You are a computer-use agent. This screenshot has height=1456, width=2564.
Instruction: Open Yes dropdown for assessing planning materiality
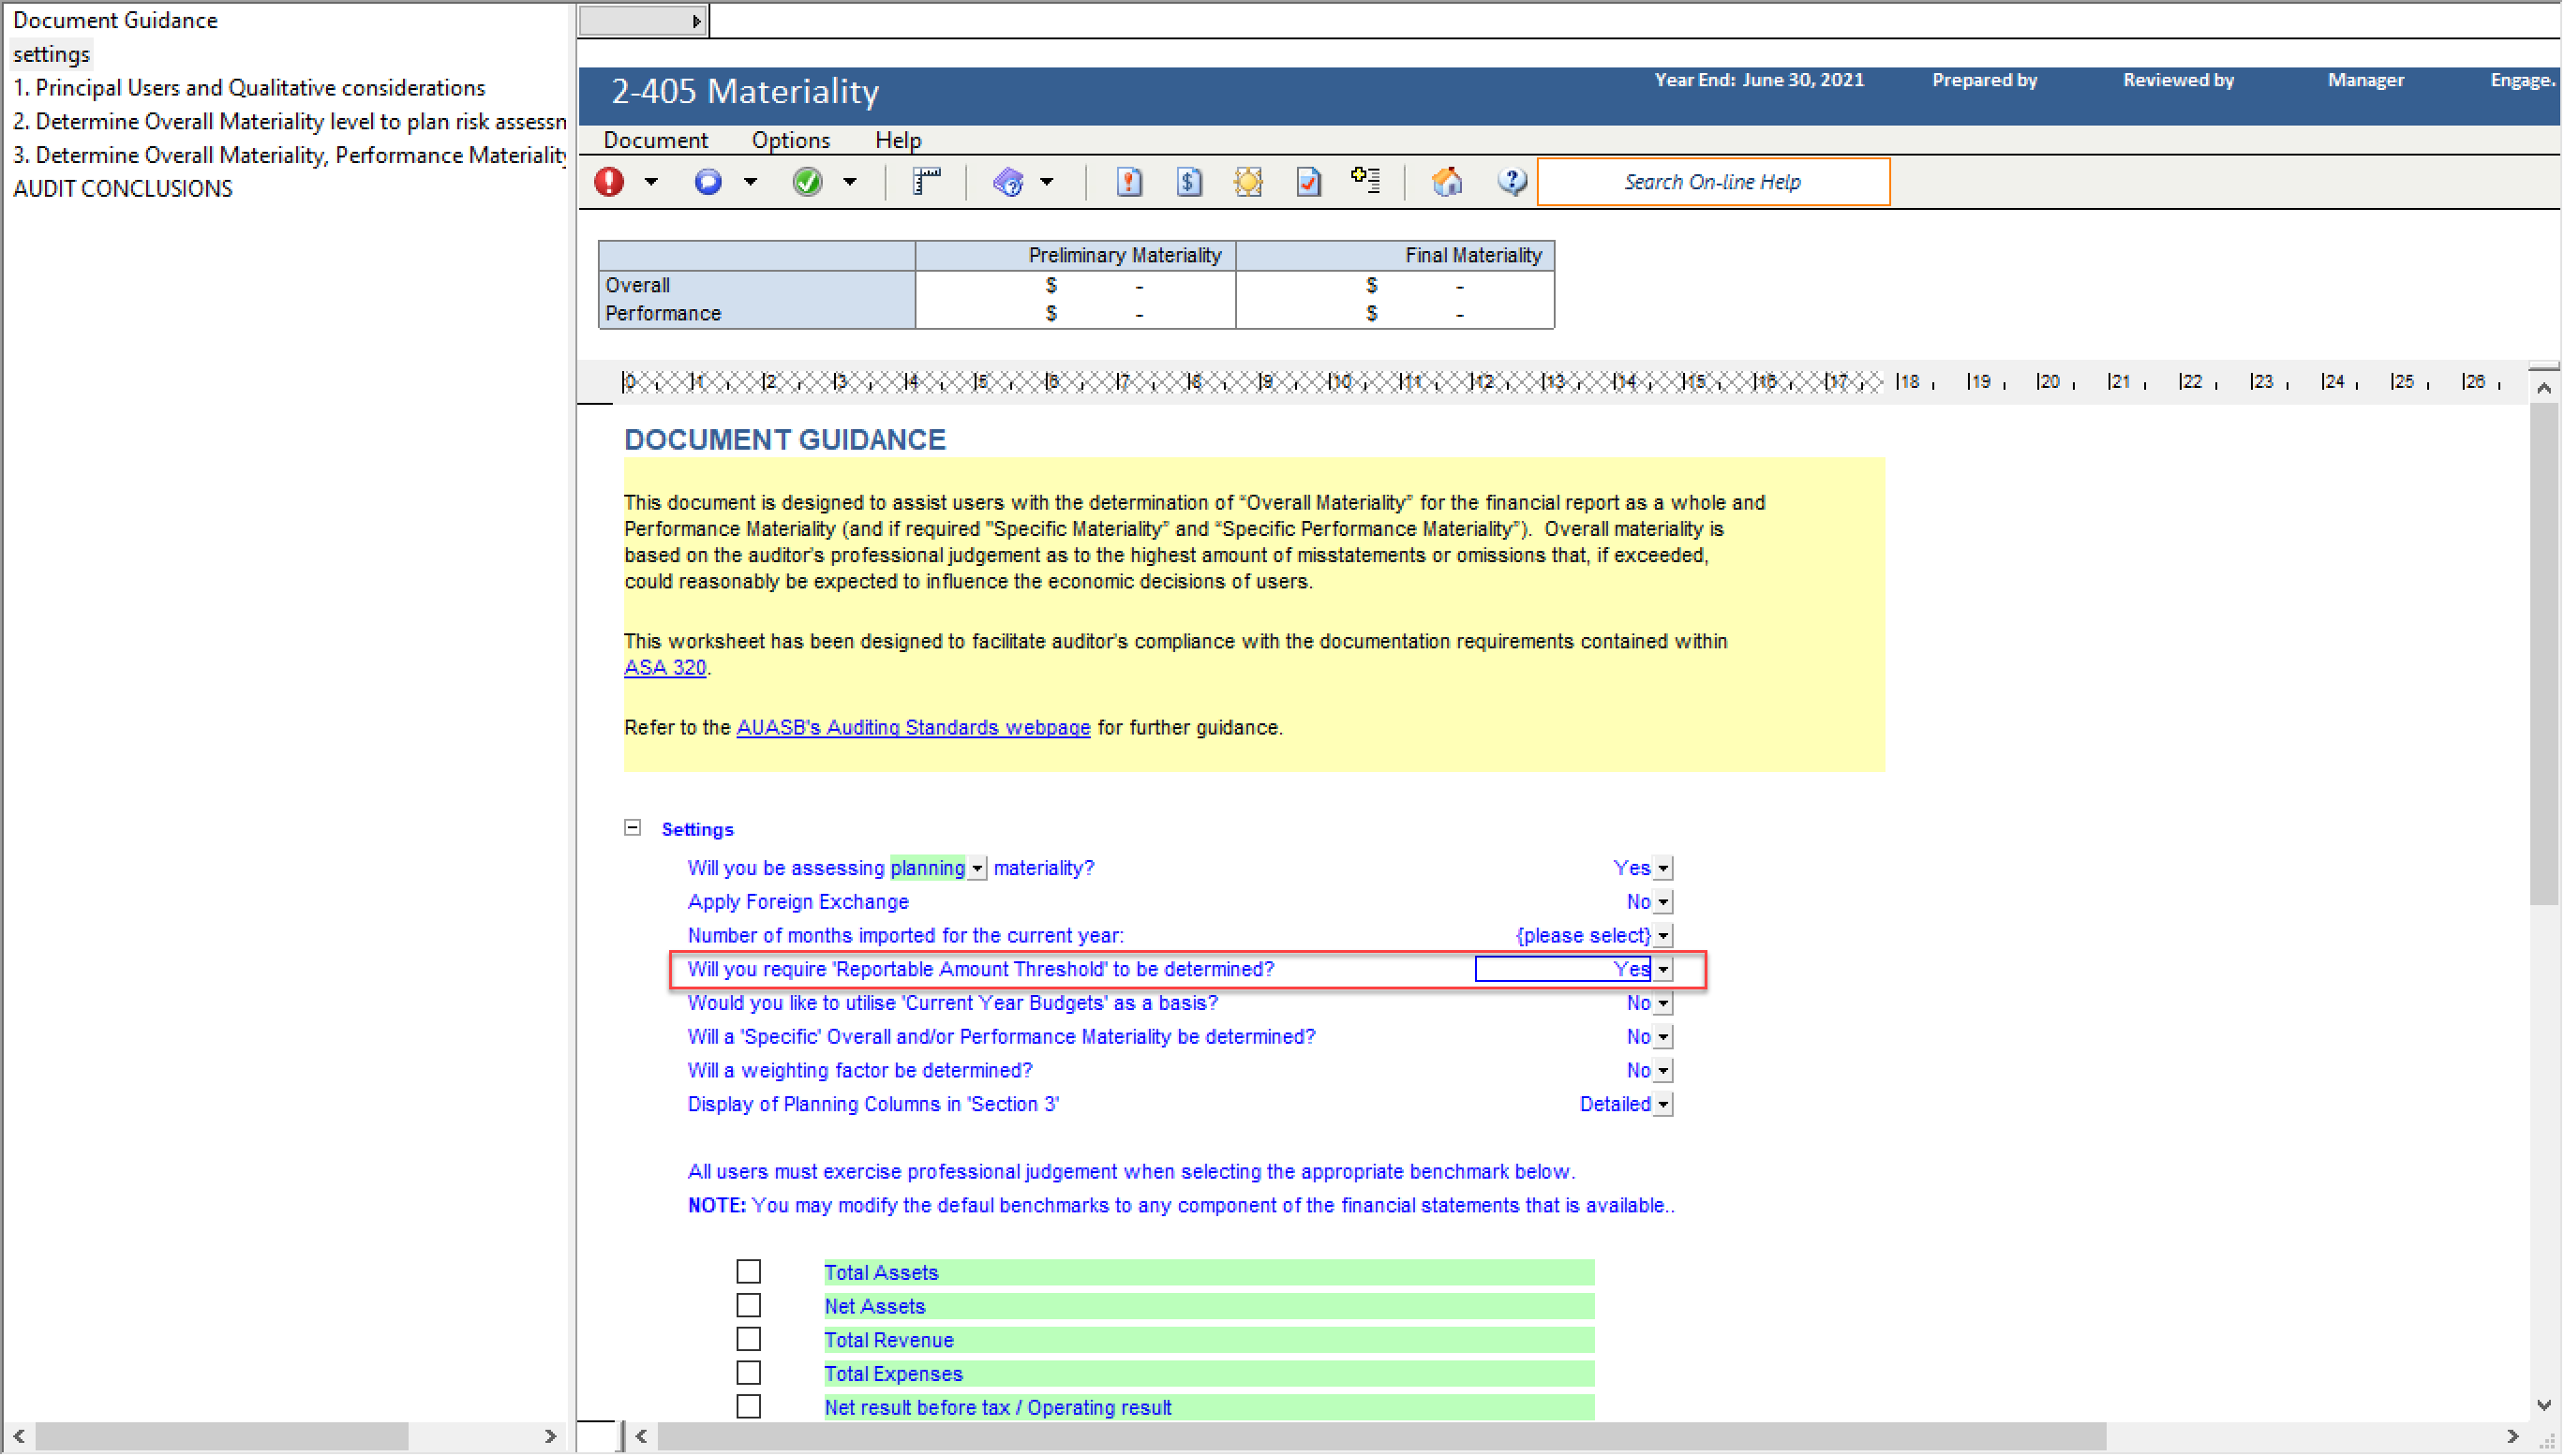coord(1663,869)
